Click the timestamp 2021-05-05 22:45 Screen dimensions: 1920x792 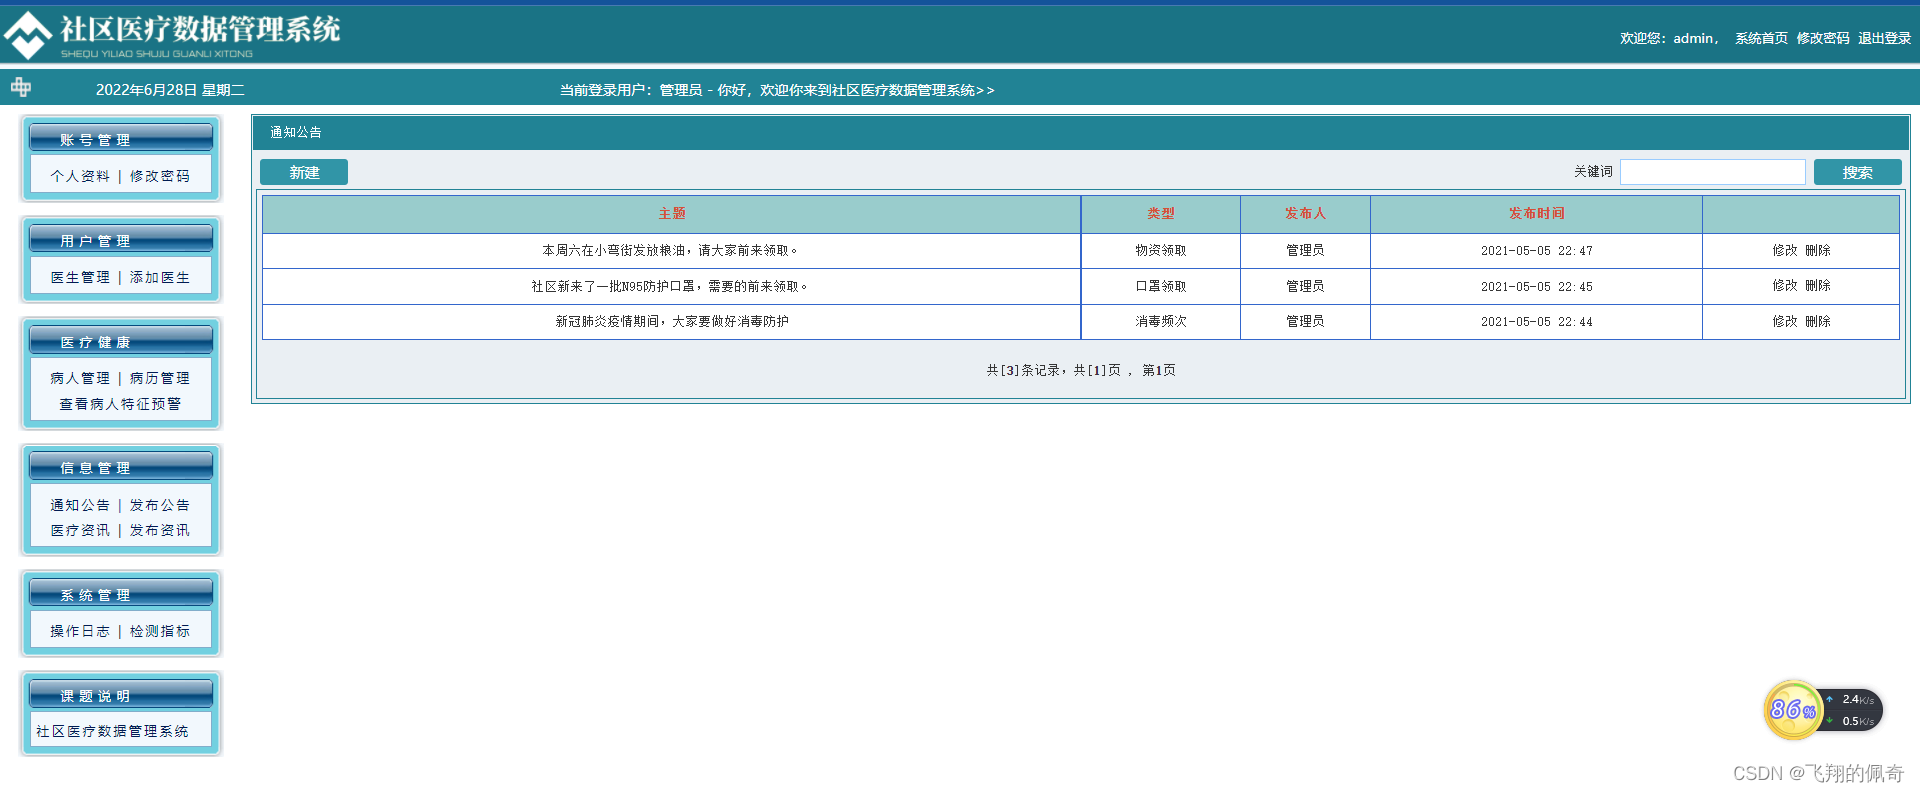(x=1536, y=287)
